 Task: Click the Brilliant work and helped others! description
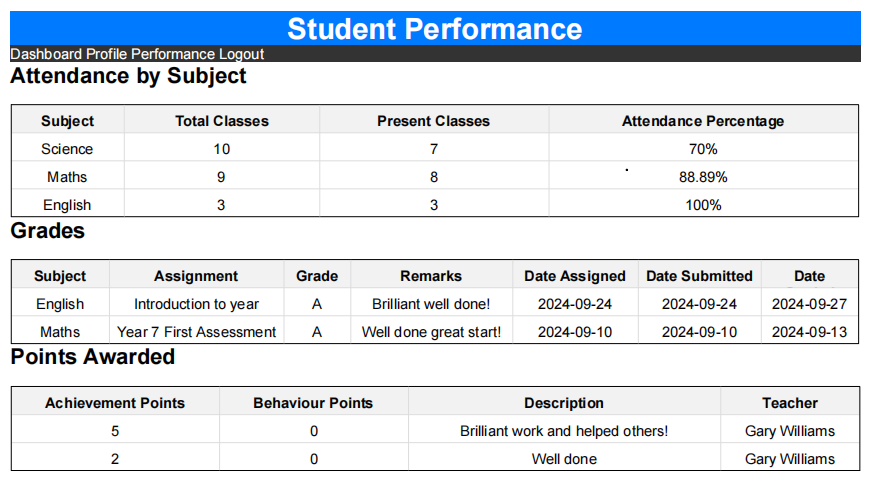coord(564,431)
